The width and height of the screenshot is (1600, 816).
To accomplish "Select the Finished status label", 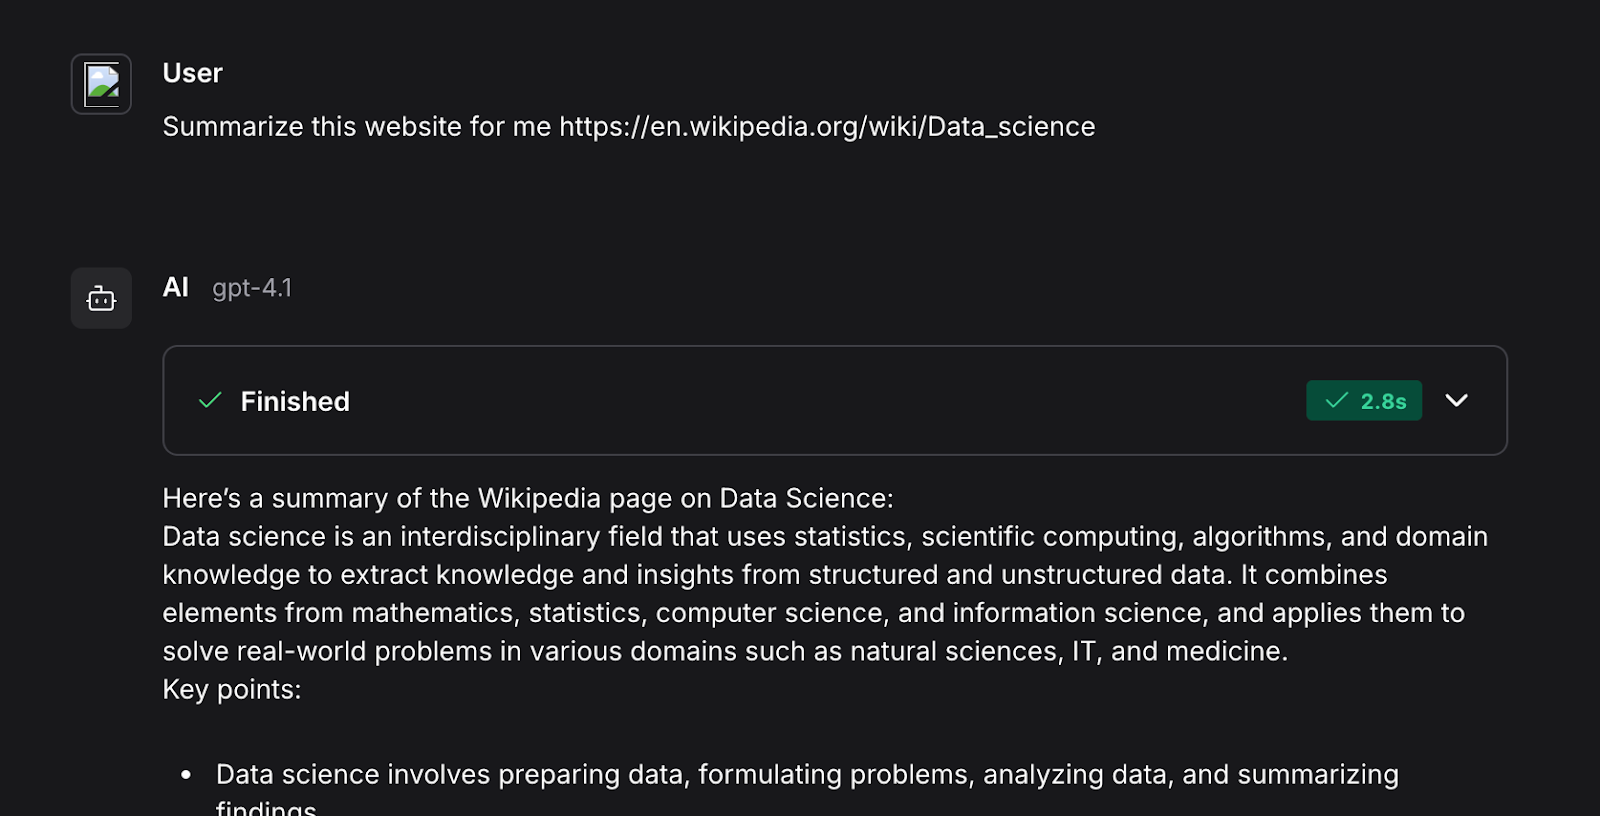I will coord(295,401).
